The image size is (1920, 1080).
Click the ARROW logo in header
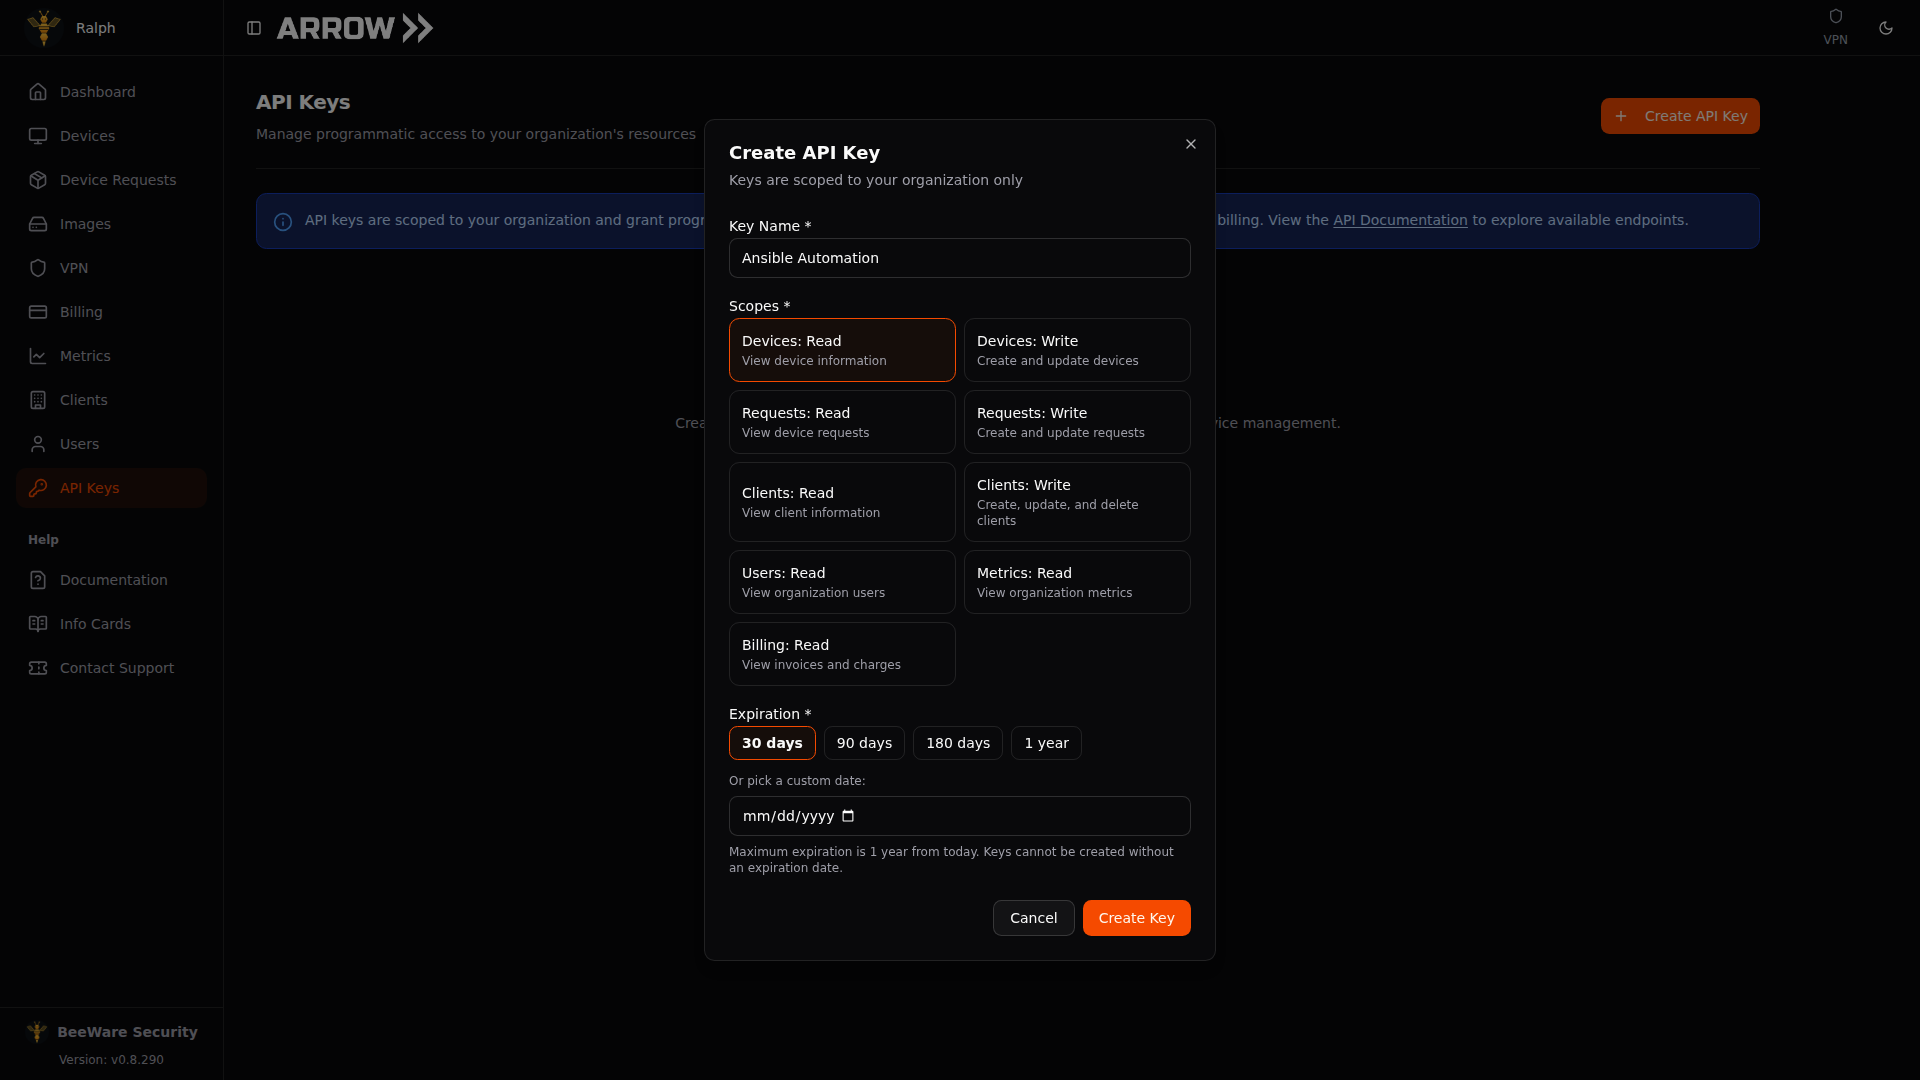355,28
